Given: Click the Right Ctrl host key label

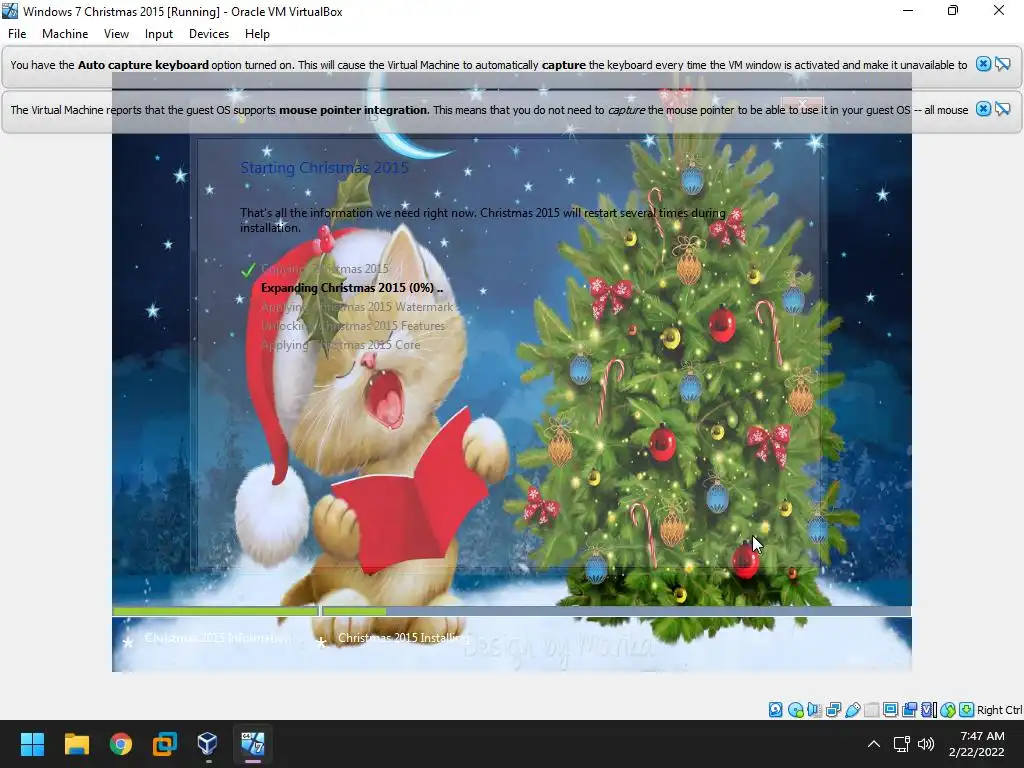Looking at the screenshot, I should [x=999, y=710].
